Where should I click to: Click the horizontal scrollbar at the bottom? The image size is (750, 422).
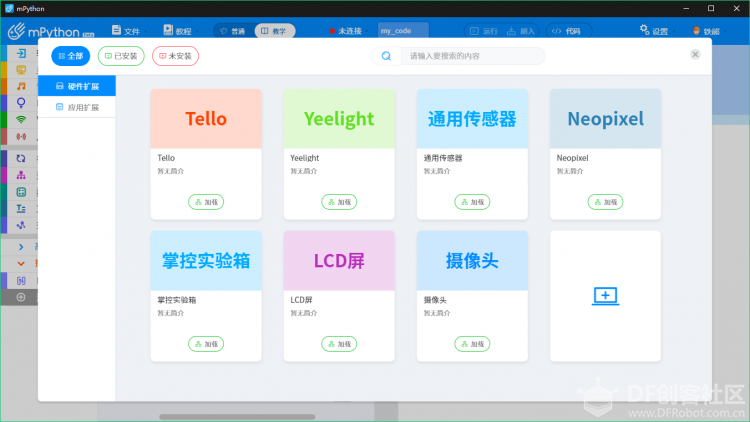coord(237,417)
